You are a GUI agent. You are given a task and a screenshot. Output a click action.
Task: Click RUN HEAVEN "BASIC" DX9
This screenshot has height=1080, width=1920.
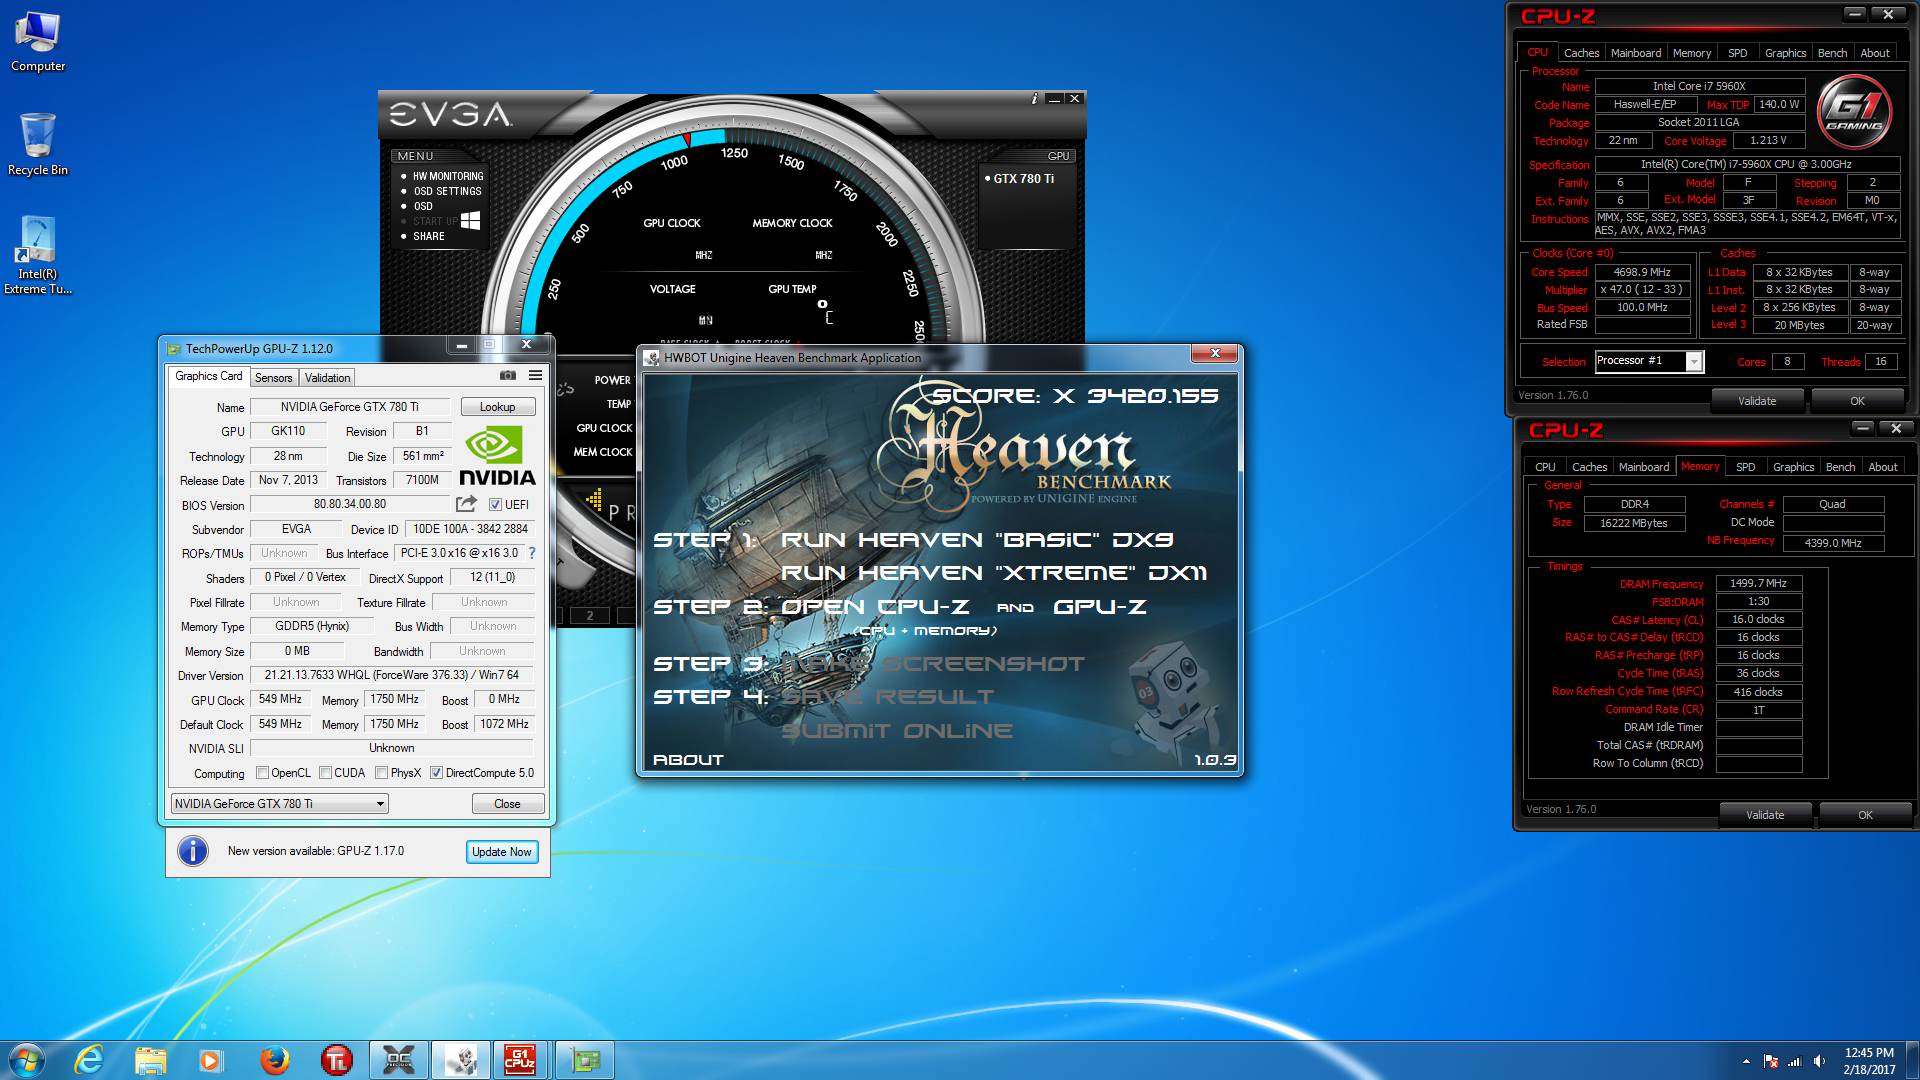[x=977, y=540]
